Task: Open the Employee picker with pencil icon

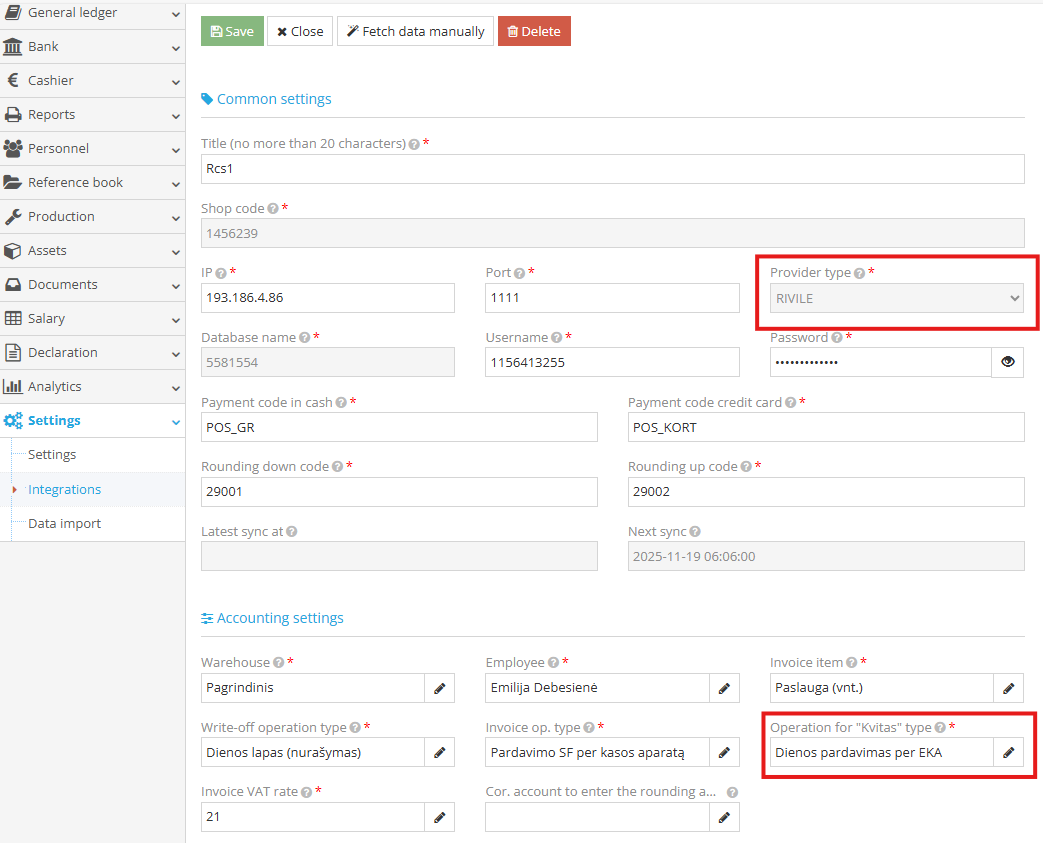Action: (x=724, y=688)
